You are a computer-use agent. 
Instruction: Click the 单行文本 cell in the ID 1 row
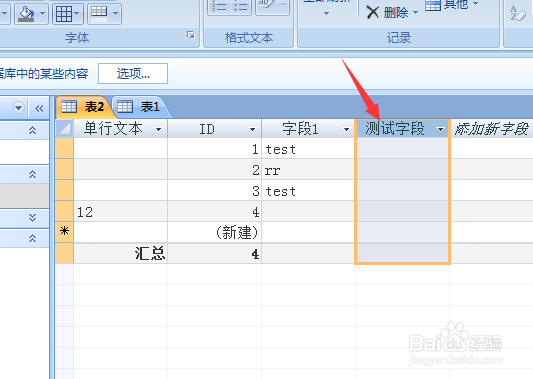tap(120, 148)
